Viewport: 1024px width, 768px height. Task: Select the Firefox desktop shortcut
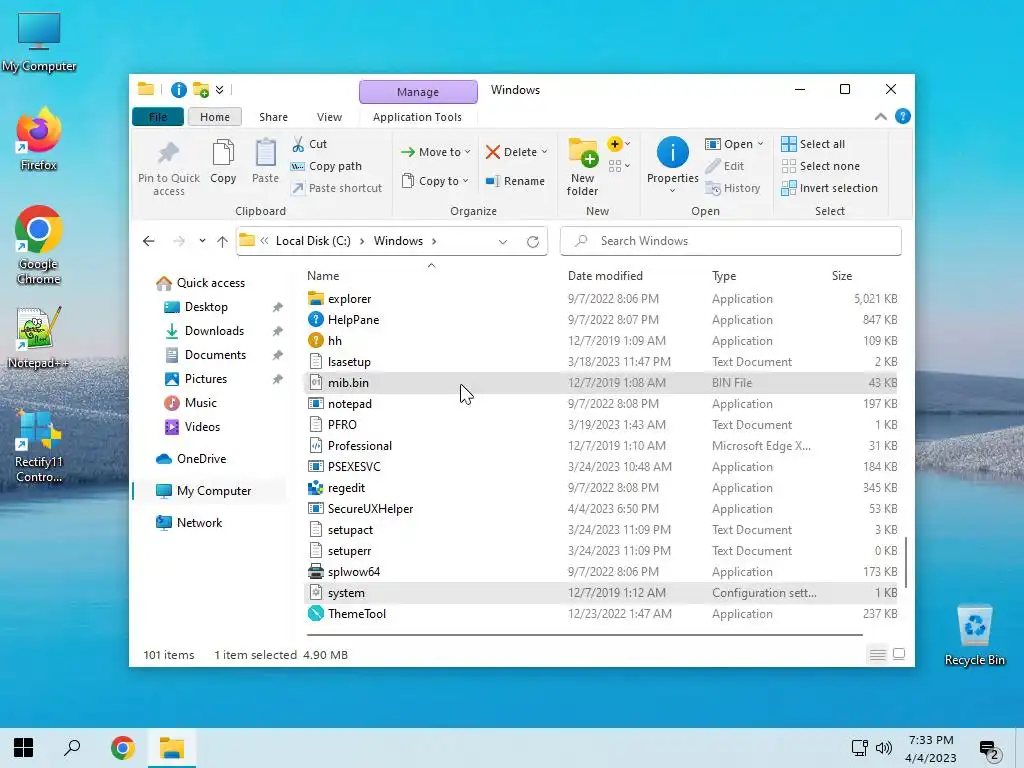39,139
